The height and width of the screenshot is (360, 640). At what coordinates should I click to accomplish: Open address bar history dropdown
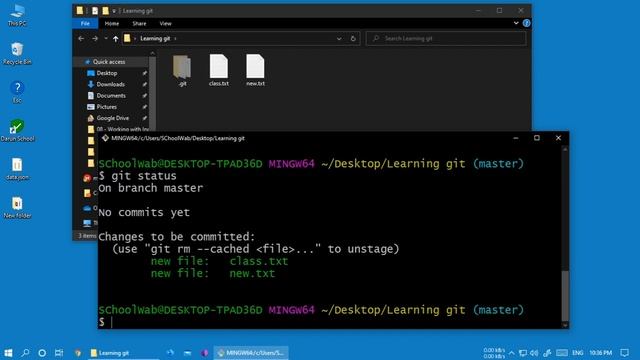click(x=339, y=38)
